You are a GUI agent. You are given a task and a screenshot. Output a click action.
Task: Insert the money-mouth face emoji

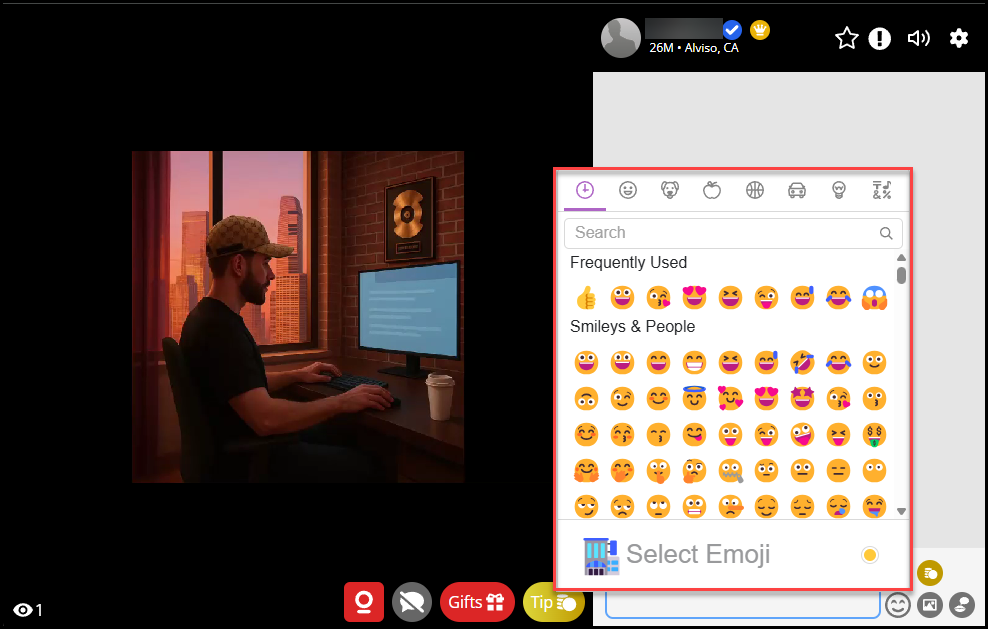(874, 434)
